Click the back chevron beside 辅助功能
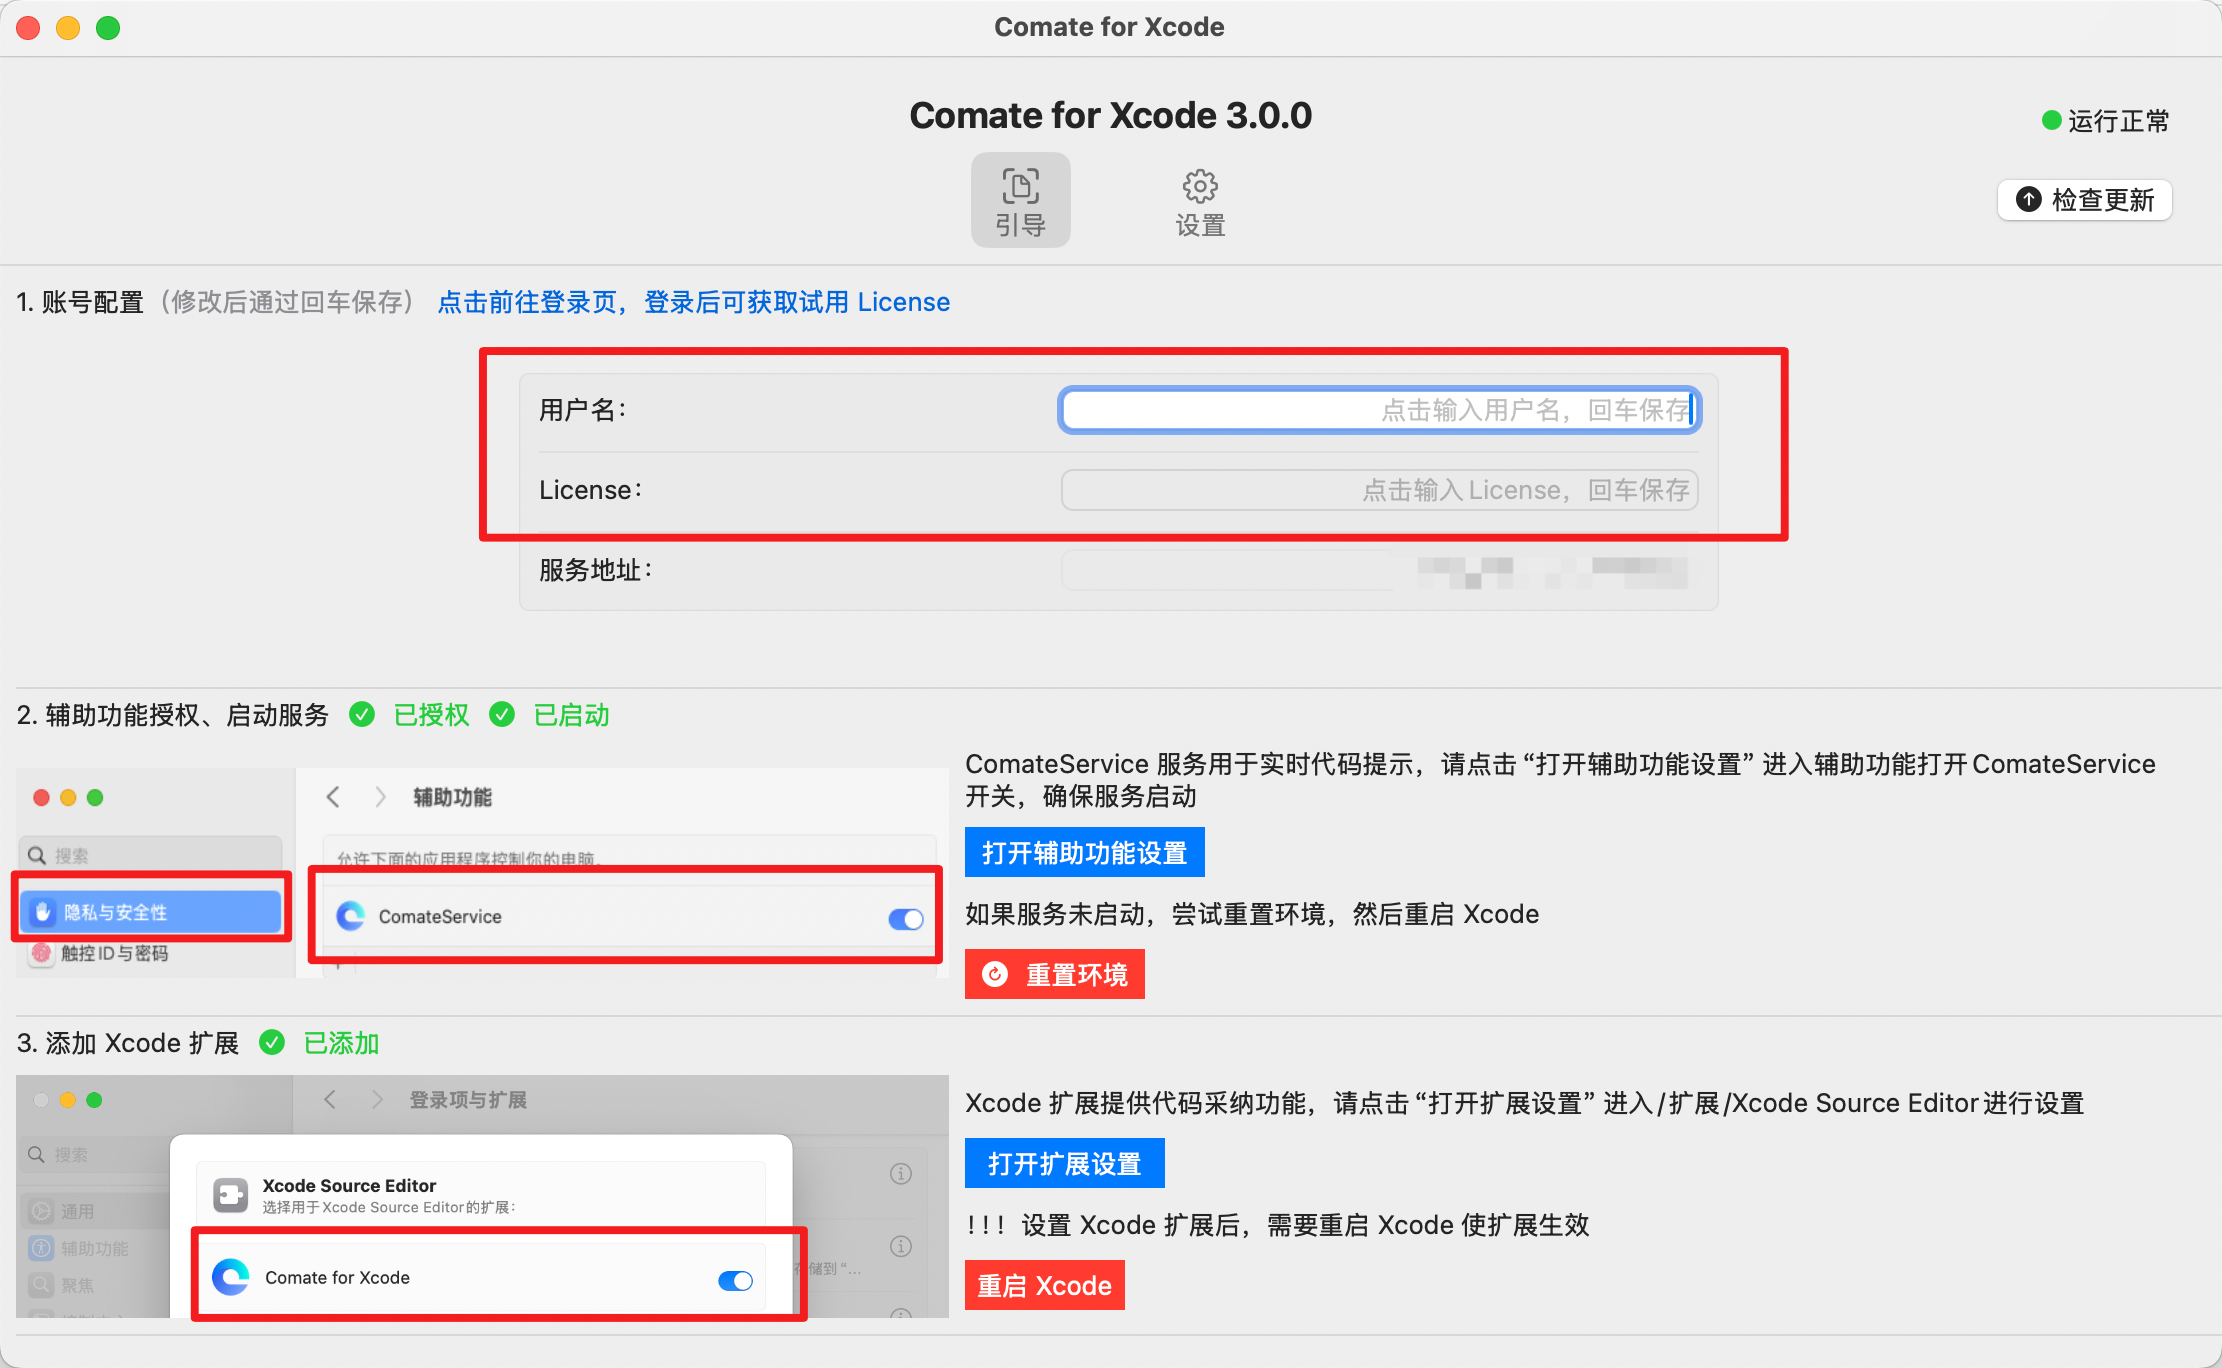Screen dimensions: 2222x1368 tap(333, 797)
